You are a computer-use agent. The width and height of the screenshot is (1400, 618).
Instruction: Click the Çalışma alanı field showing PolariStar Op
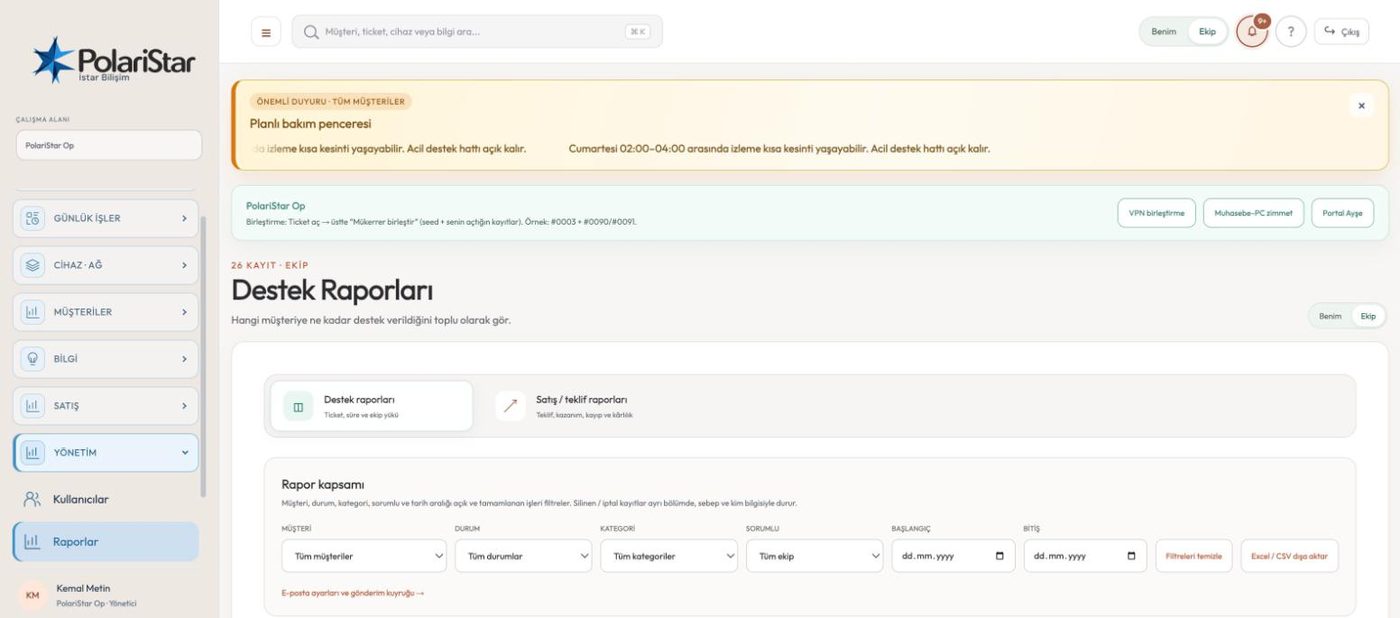[109, 145]
